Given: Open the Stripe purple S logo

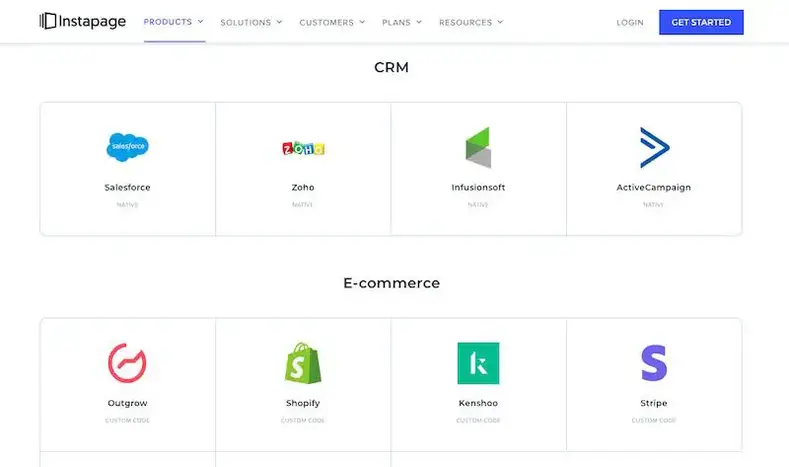Looking at the screenshot, I should [x=654, y=363].
